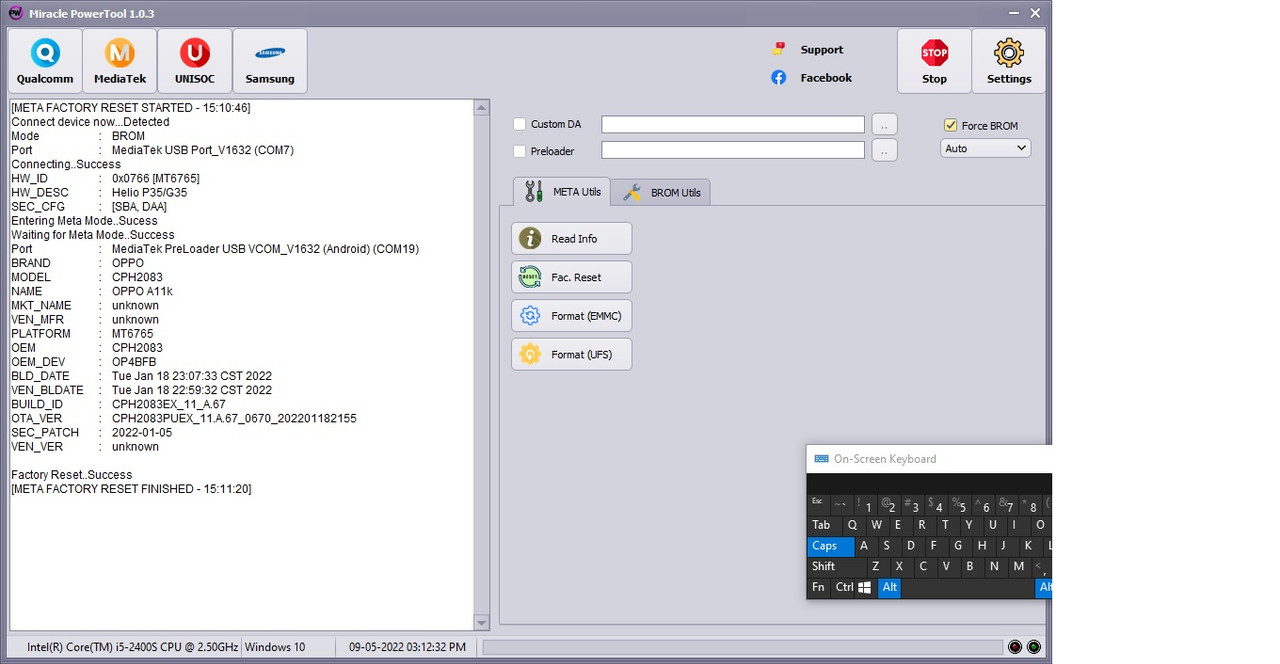1280x664 pixels.
Task: Click the Custom DA path field
Action: click(733, 124)
